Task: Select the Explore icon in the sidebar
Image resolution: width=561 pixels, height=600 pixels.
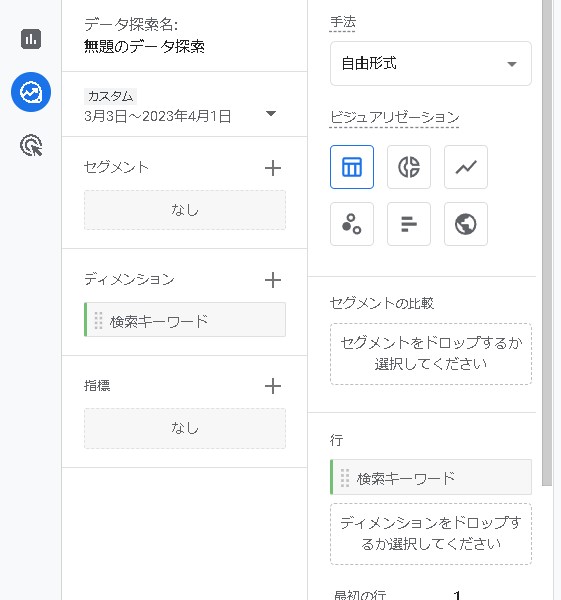Action: [31, 92]
